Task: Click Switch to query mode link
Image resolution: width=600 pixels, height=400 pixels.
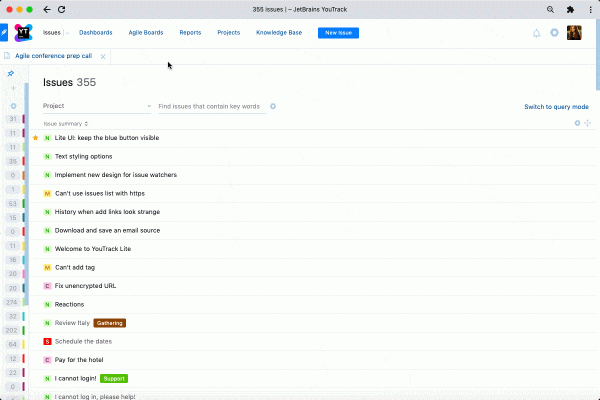Action: pos(556,107)
